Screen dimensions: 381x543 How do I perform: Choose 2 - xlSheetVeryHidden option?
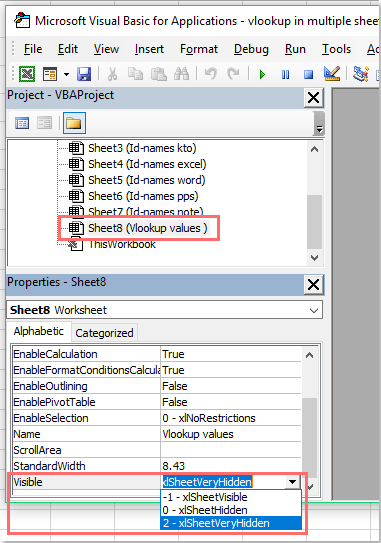[231, 523]
